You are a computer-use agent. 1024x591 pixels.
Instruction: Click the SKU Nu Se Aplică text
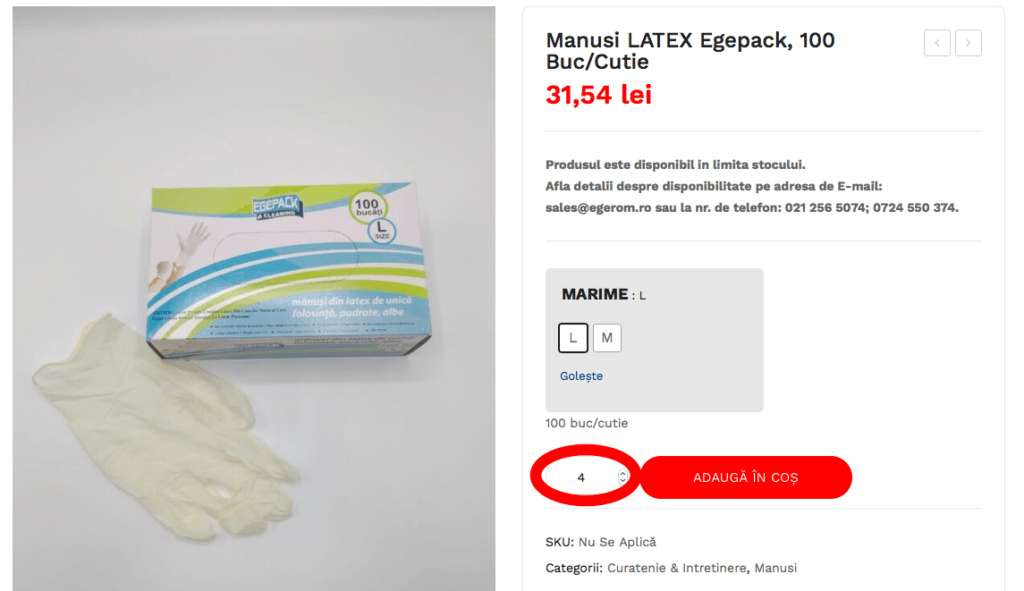pyautogui.click(x=601, y=542)
